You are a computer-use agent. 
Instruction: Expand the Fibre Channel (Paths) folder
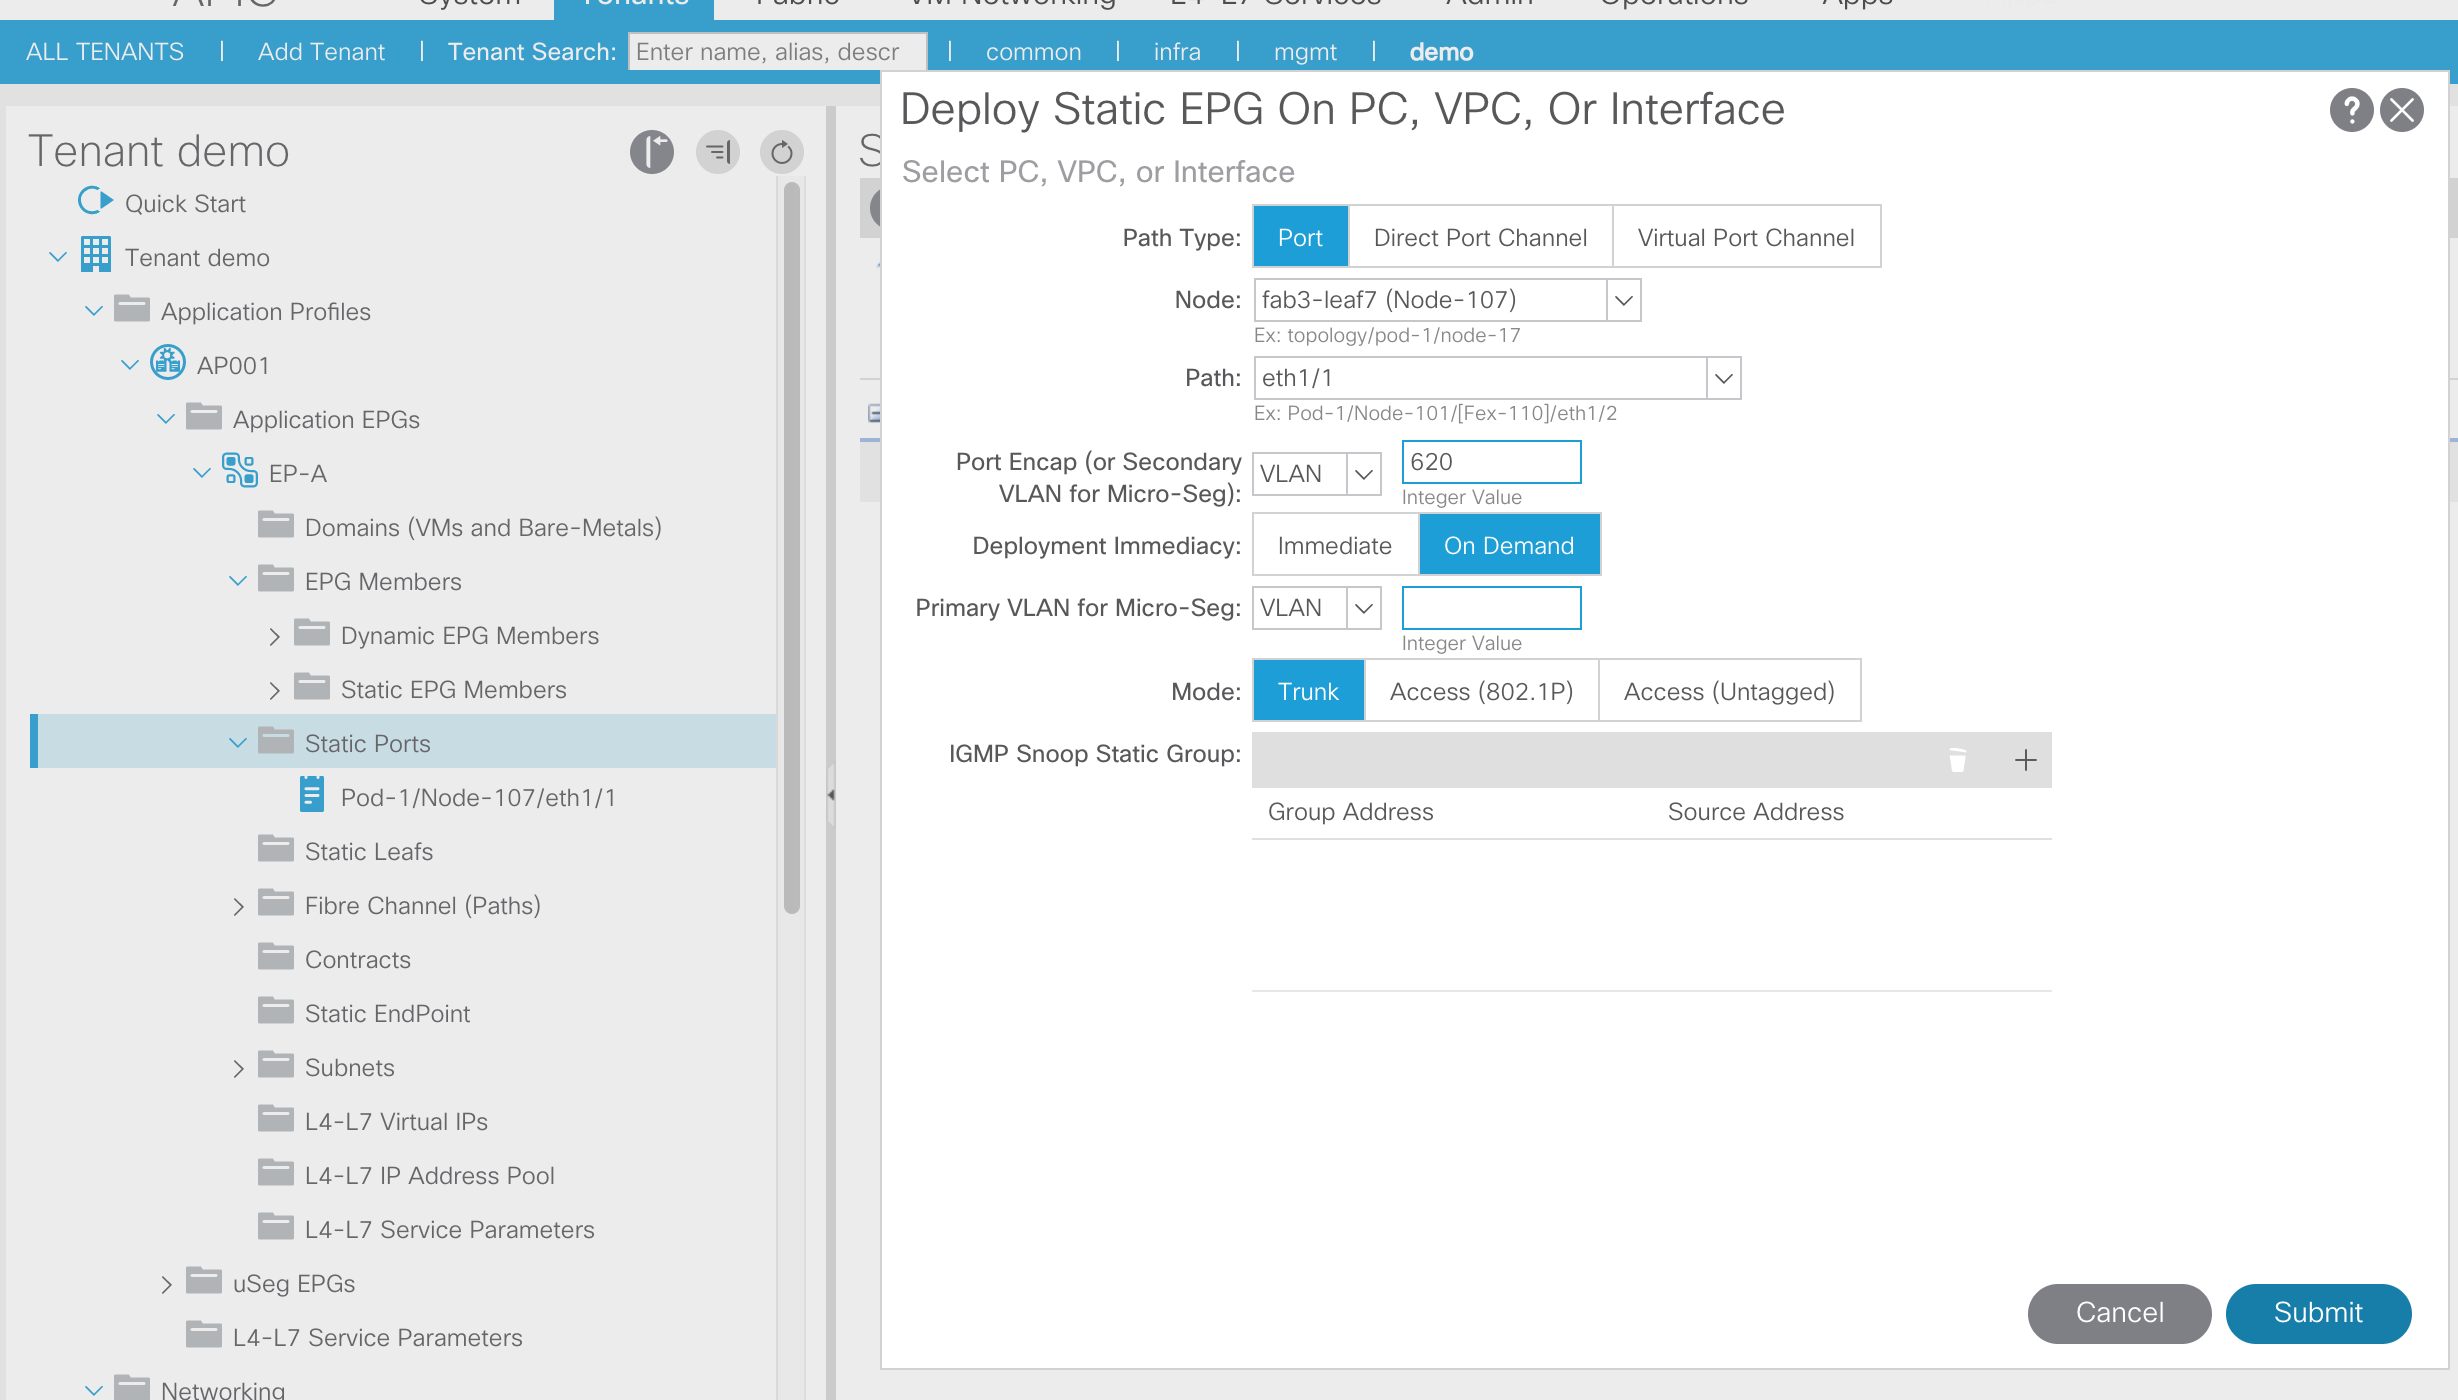pyautogui.click(x=238, y=906)
